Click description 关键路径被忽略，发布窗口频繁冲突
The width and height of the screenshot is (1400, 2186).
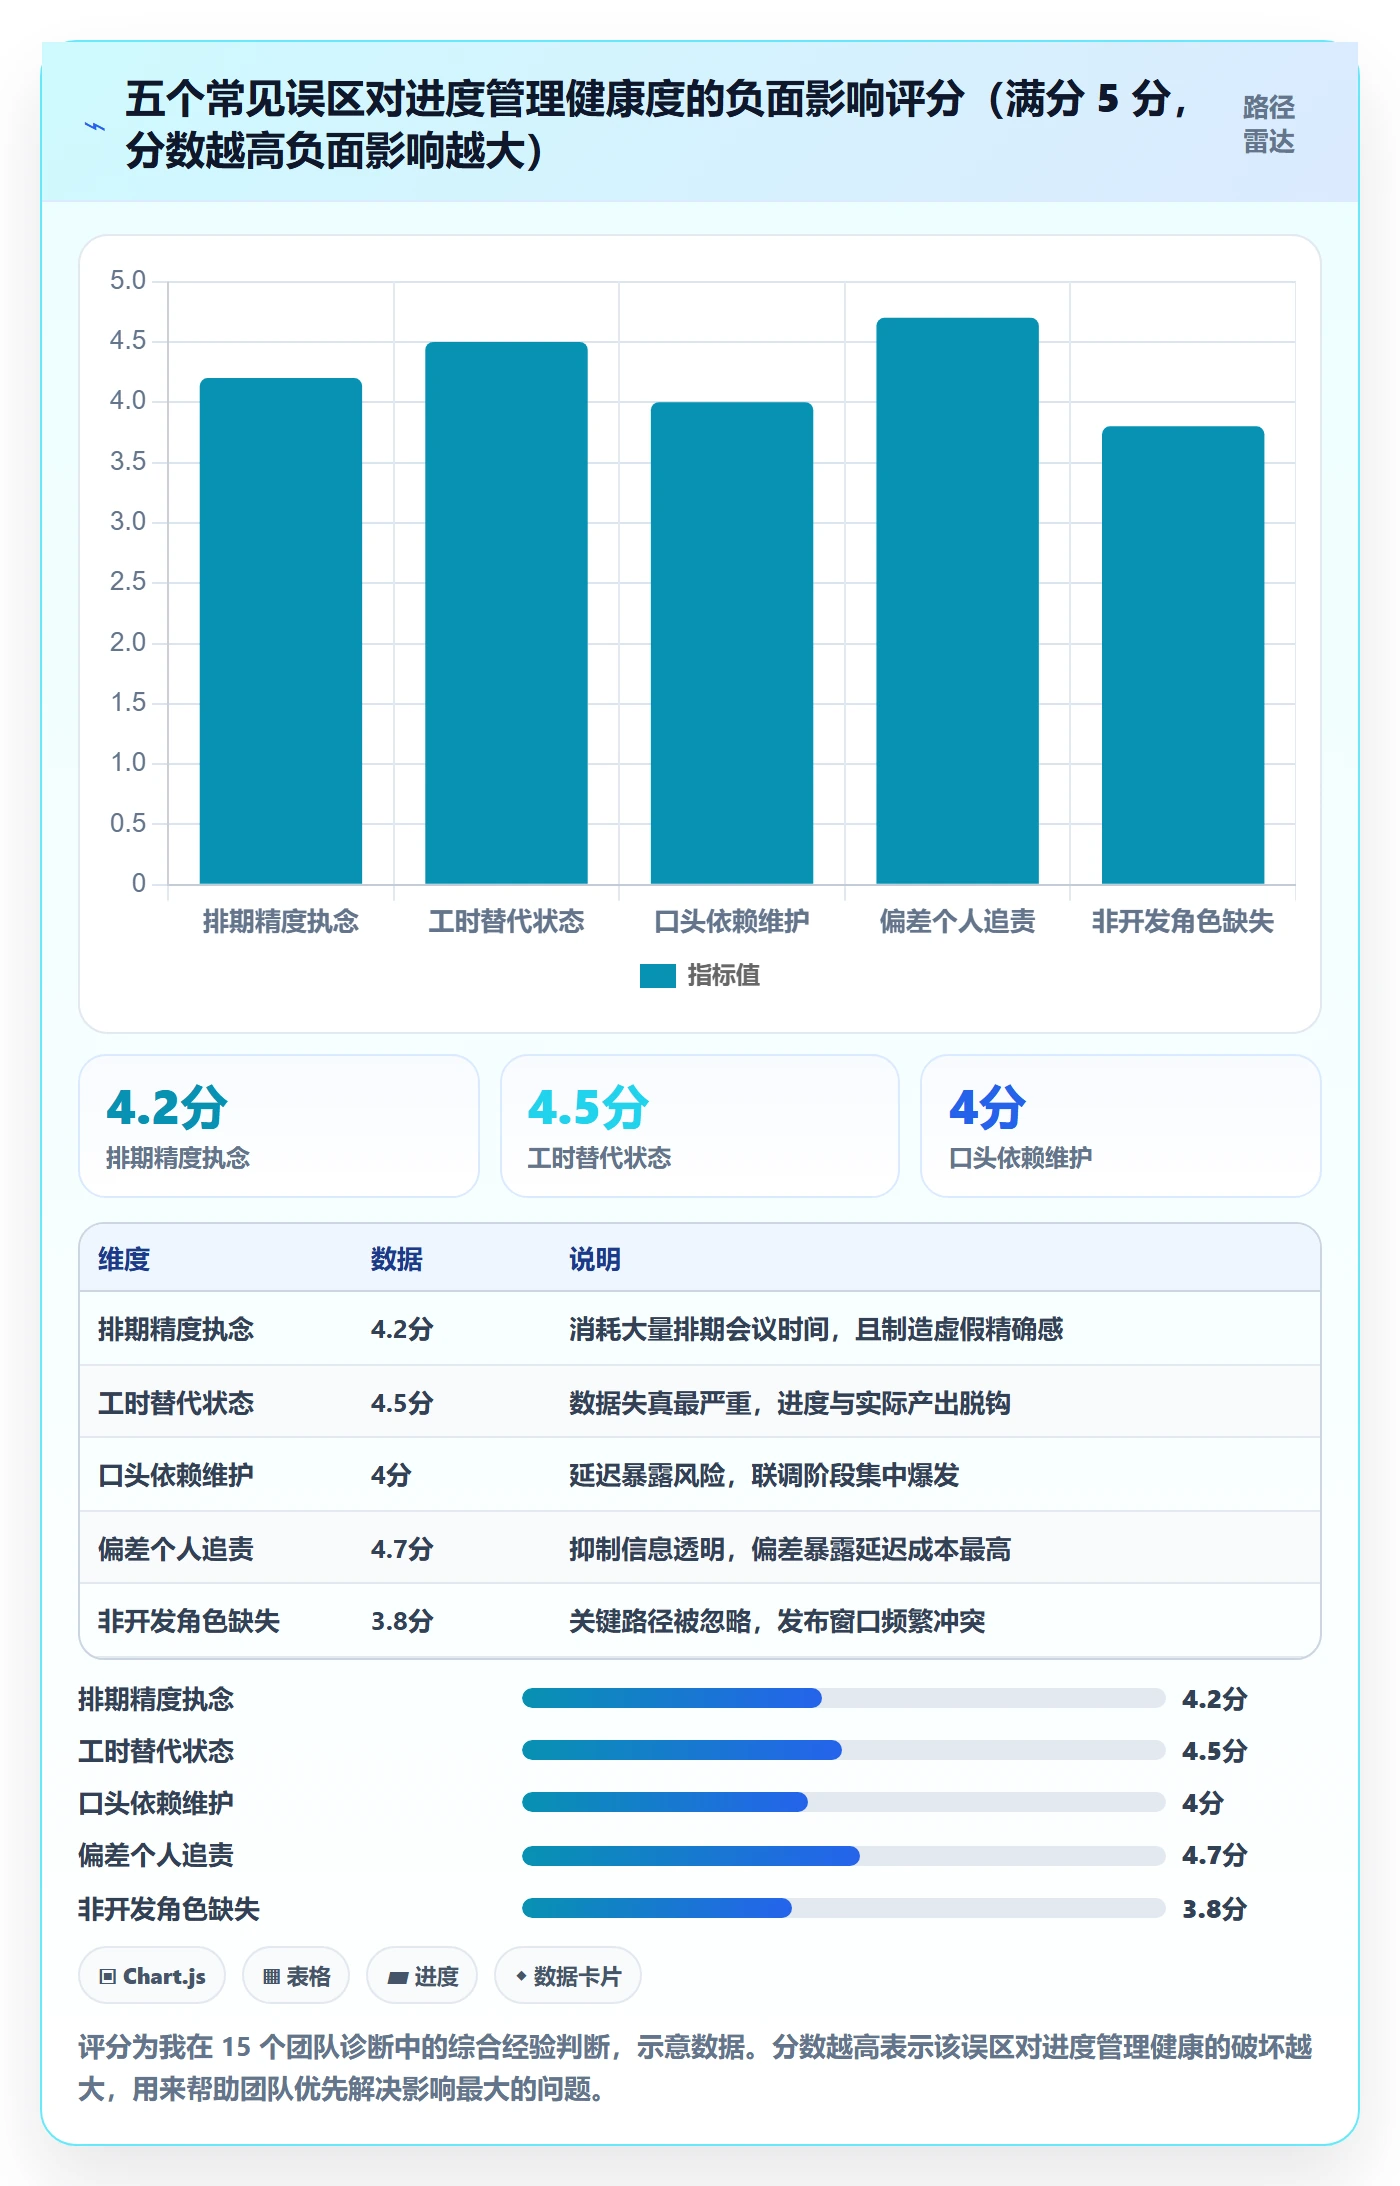[777, 1621]
